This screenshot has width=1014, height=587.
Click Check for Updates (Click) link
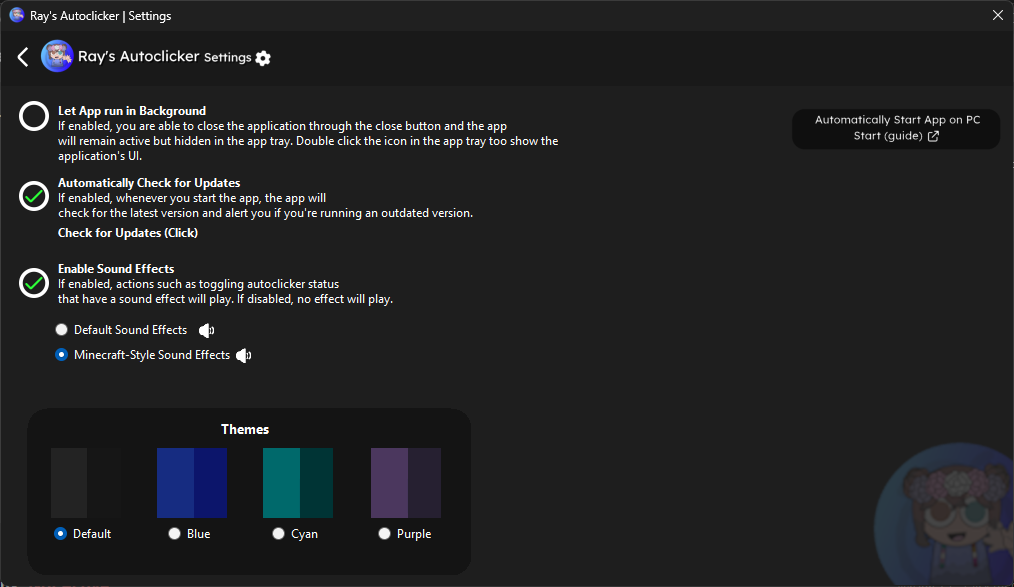click(x=128, y=233)
